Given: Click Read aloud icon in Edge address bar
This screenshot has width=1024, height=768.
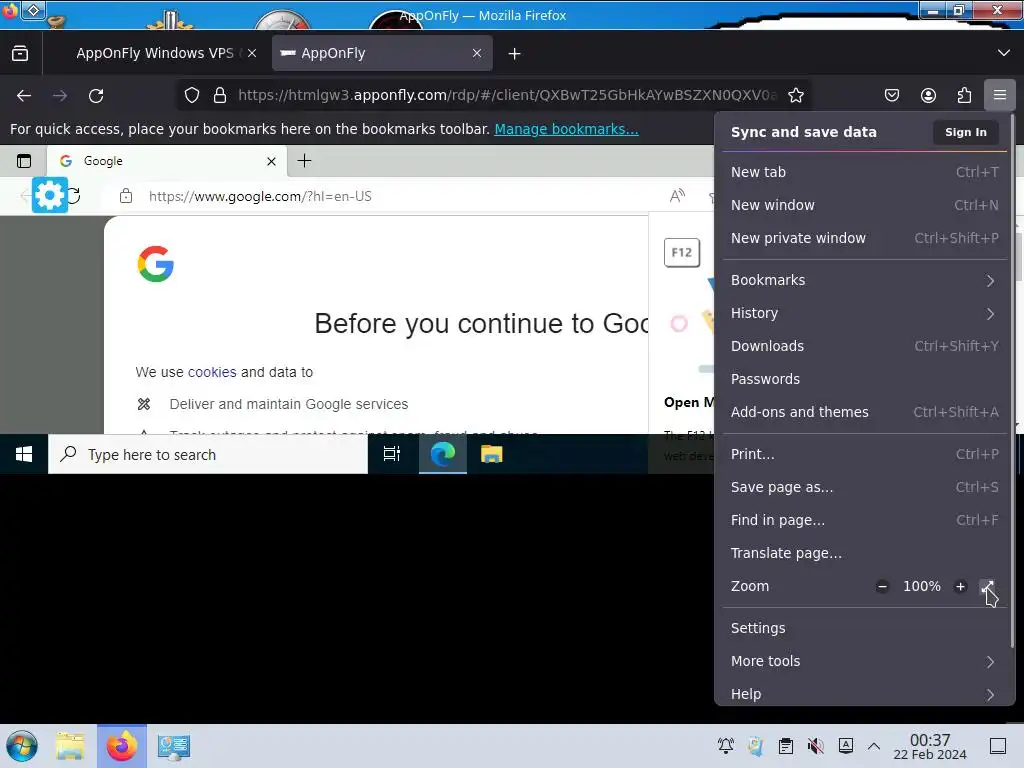Looking at the screenshot, I should (677, 196).
